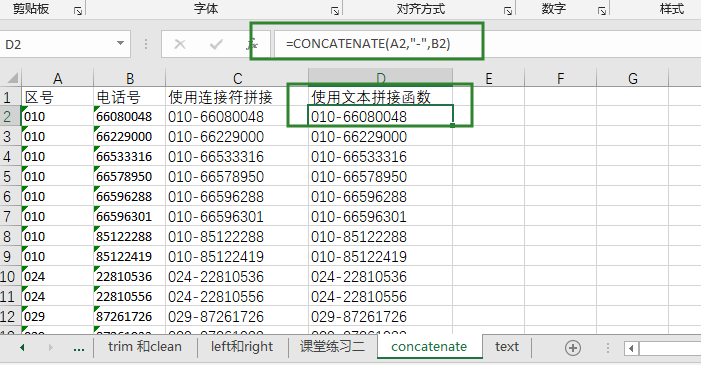This screenshot has width=701, height=365.
Task: Select cell D11 containing 024-22810556
Action: pos(381,296)
